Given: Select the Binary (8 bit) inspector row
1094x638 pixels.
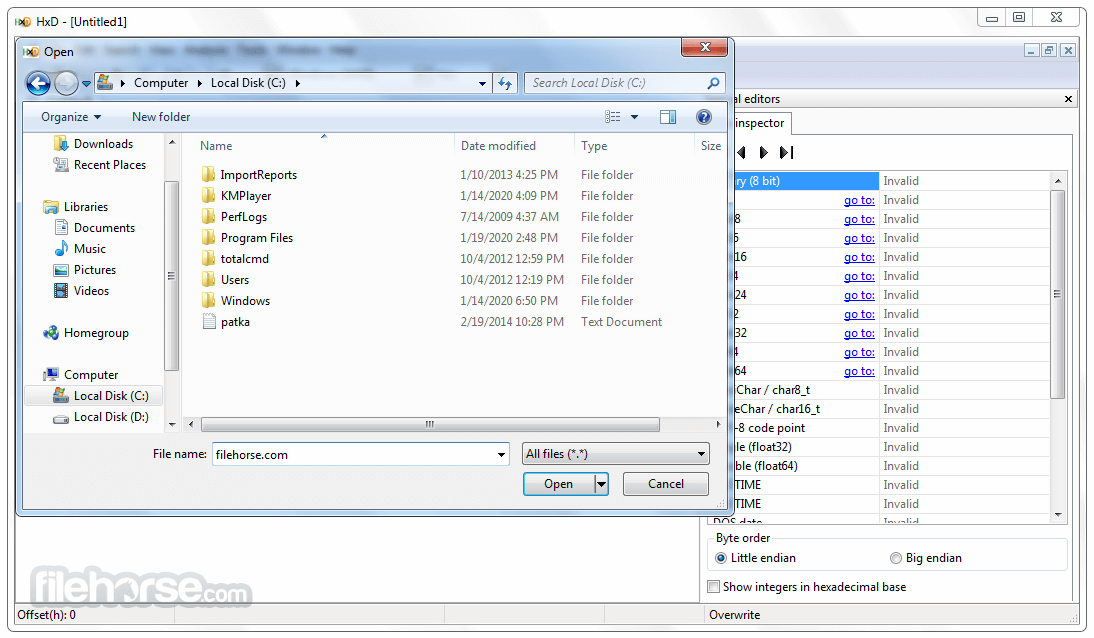Looking at the screenshot, I should click(807, 181).
